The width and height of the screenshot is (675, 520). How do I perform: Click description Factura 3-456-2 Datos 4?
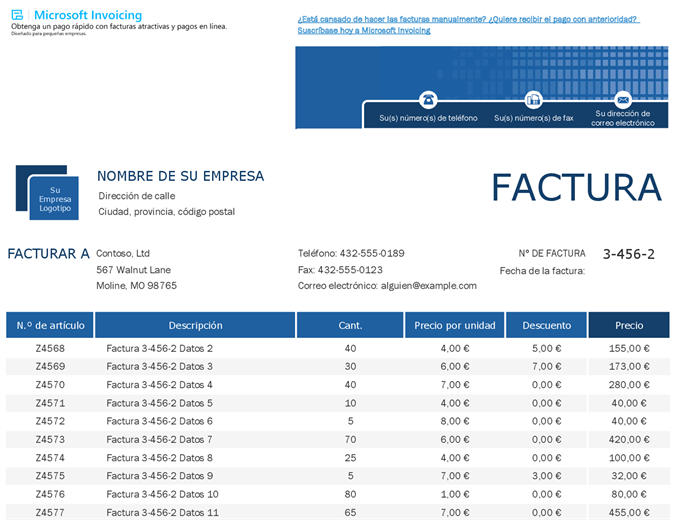[x=159, y=385]
